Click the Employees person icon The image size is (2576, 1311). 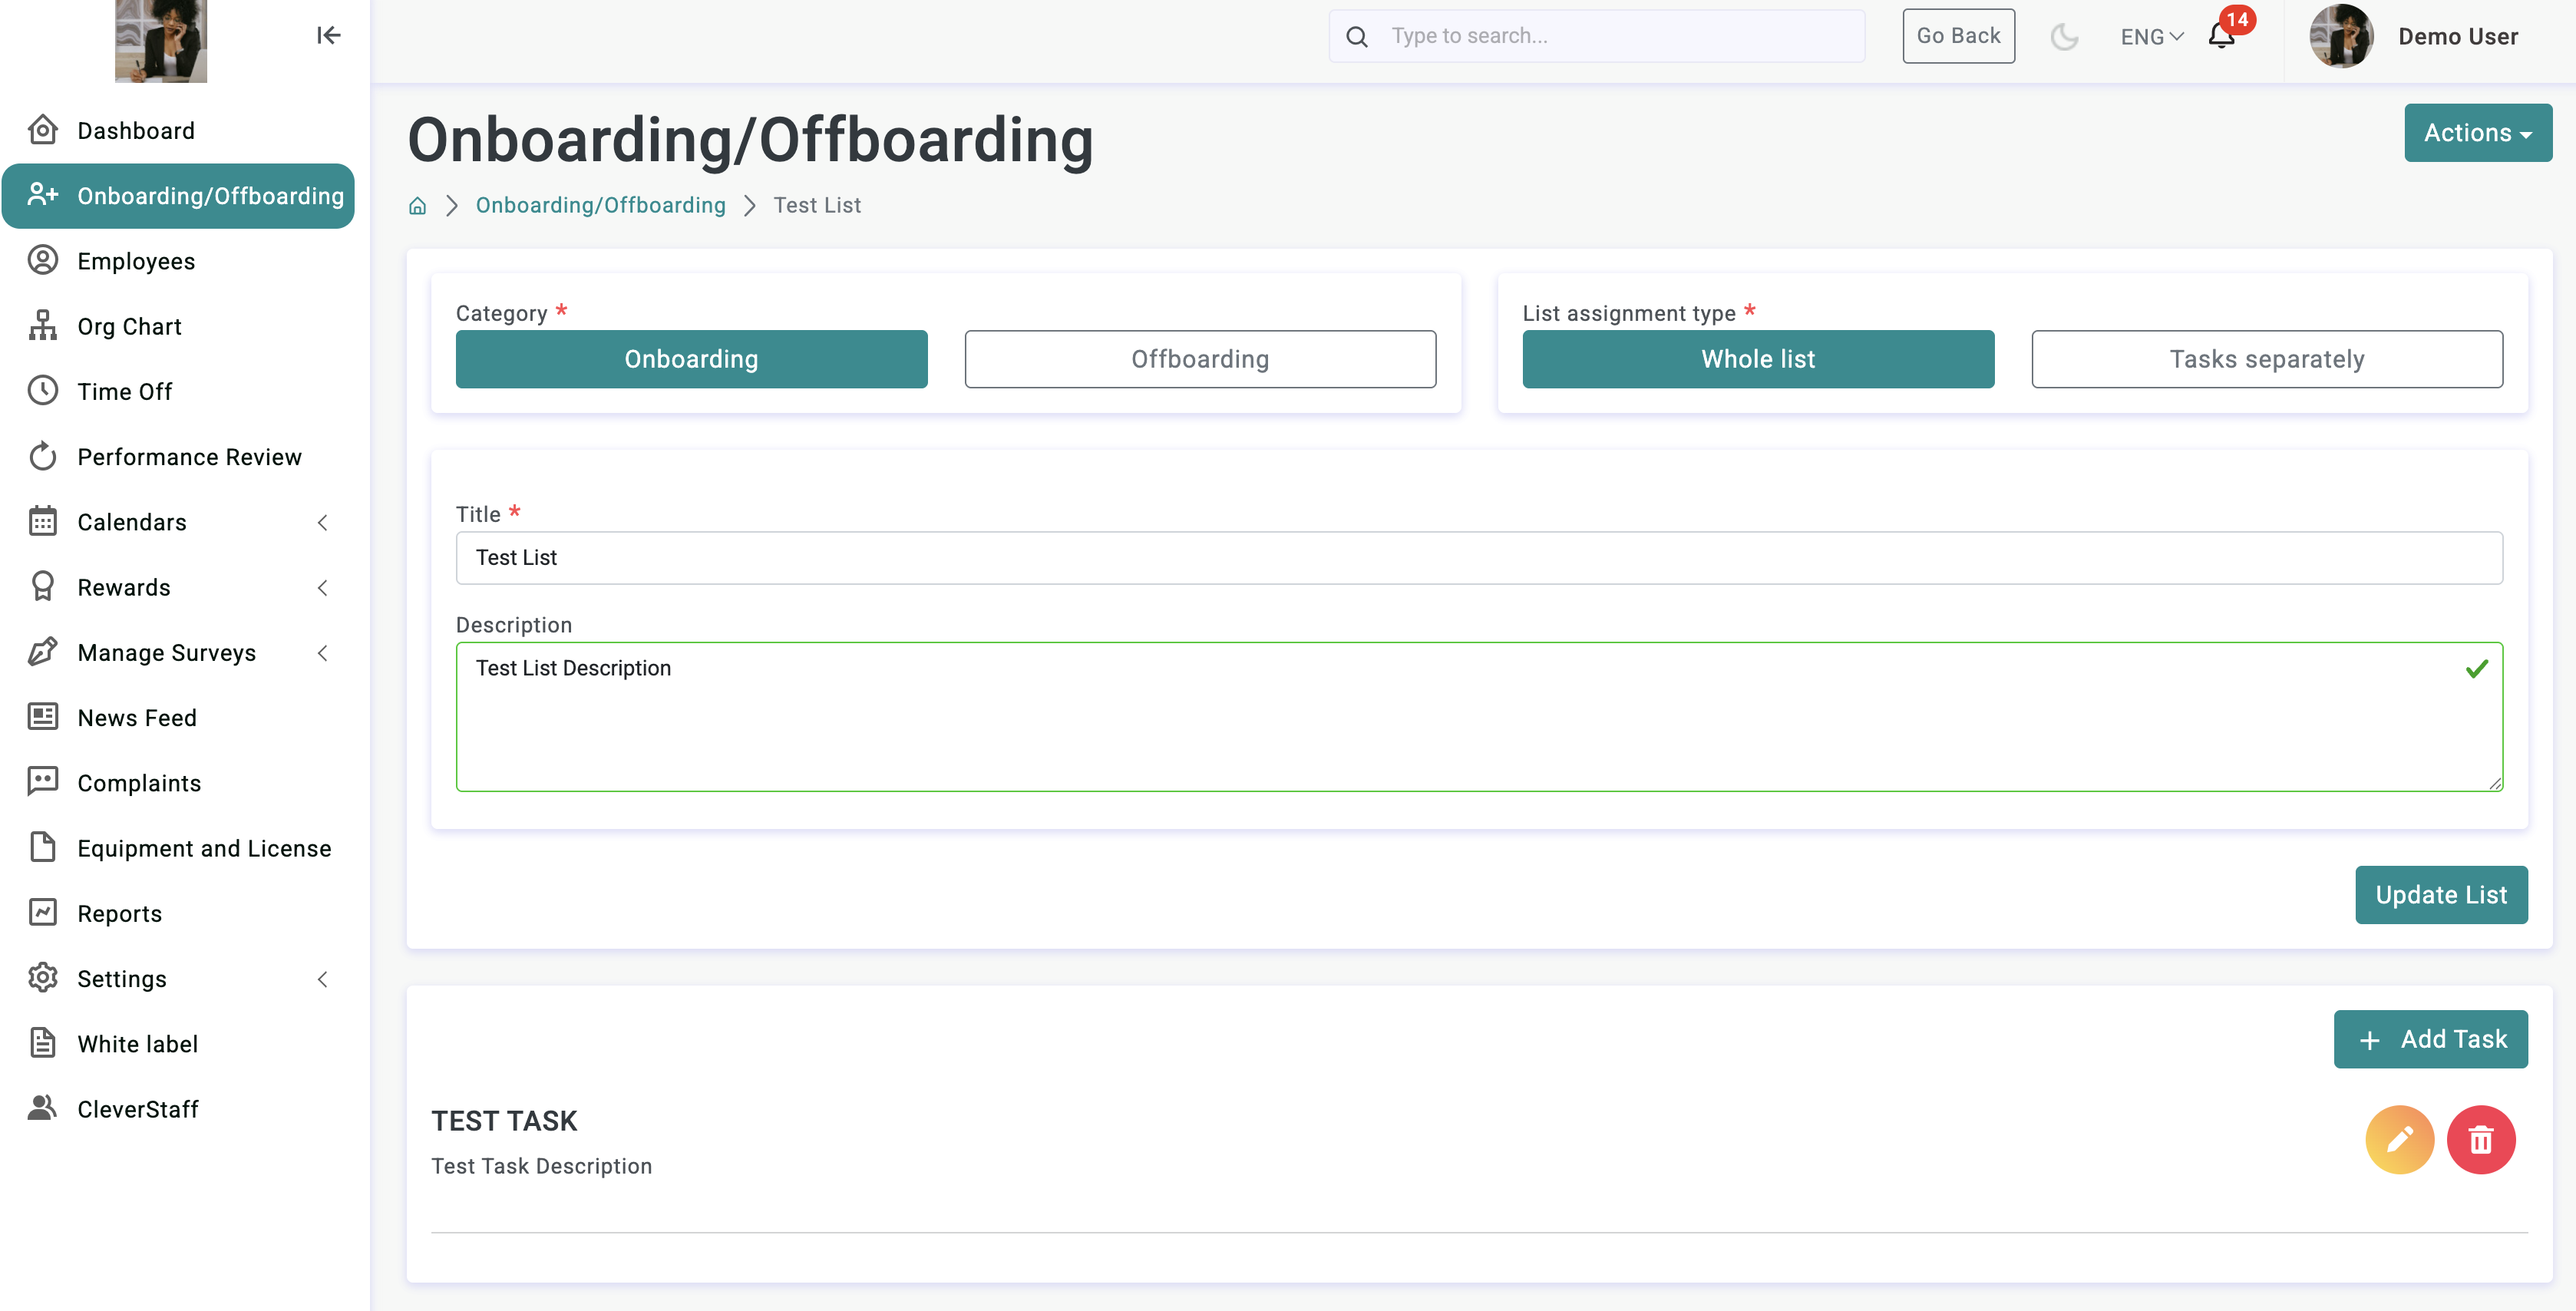click(43, 260)
